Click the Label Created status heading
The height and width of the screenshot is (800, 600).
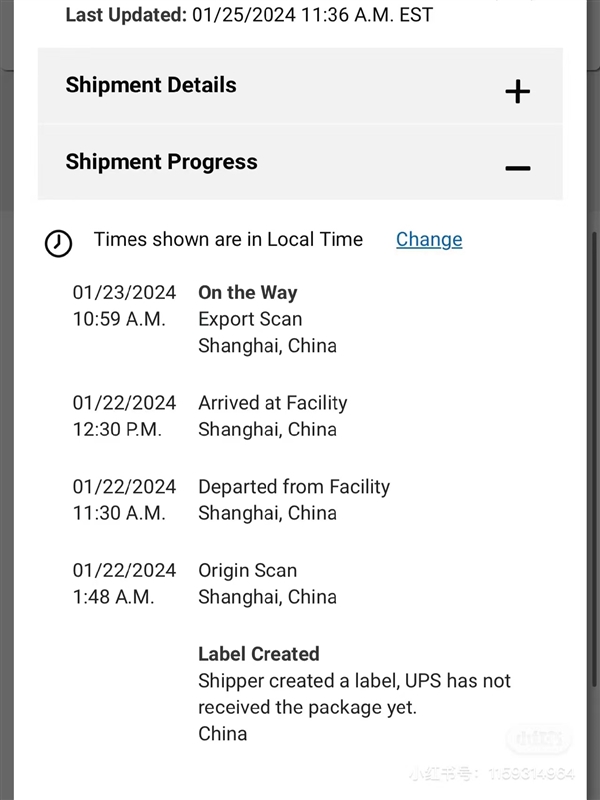[x=258, y=654]
